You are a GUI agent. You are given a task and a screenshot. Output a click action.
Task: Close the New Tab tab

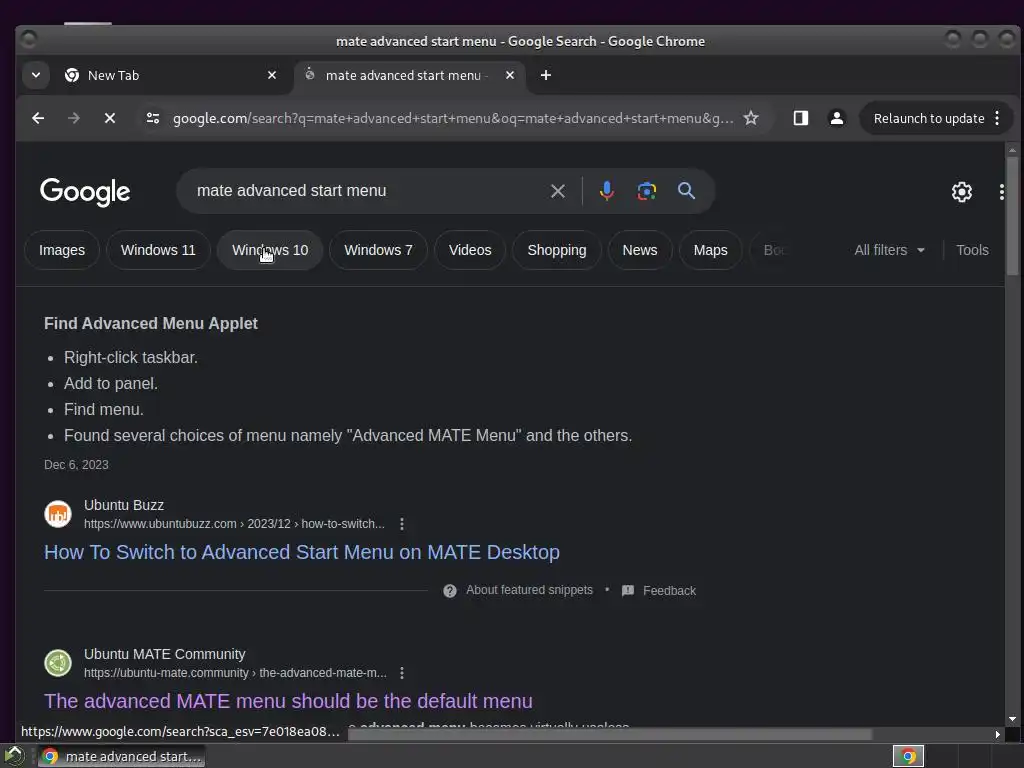pos(272,75)
